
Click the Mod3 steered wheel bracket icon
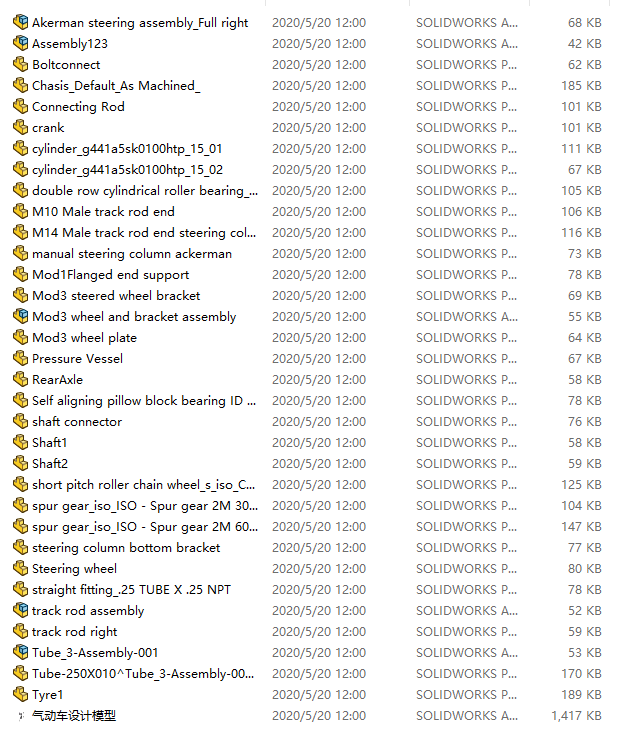[x=21, y=295]
